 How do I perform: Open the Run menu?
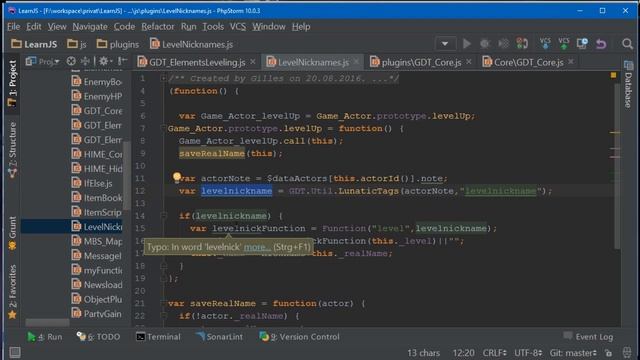188,27
